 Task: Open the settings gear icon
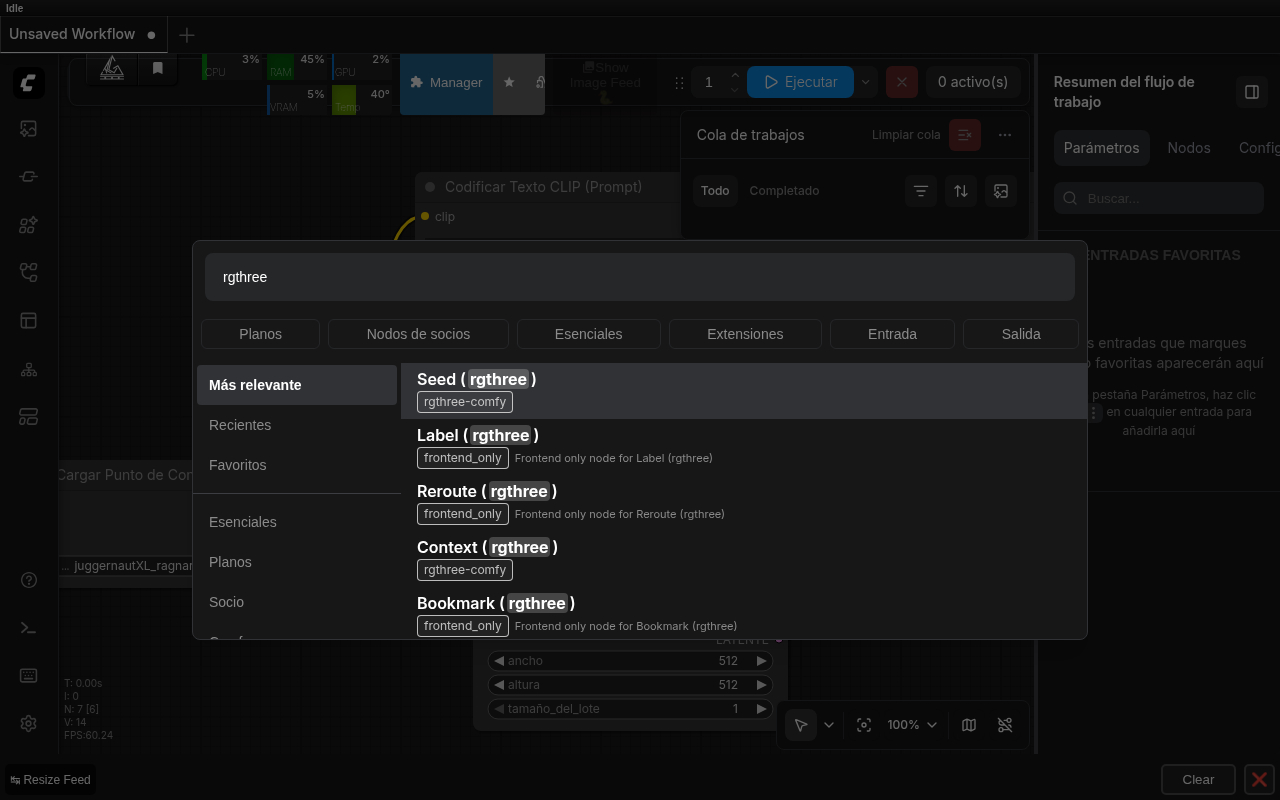click(x=29, y=723)
